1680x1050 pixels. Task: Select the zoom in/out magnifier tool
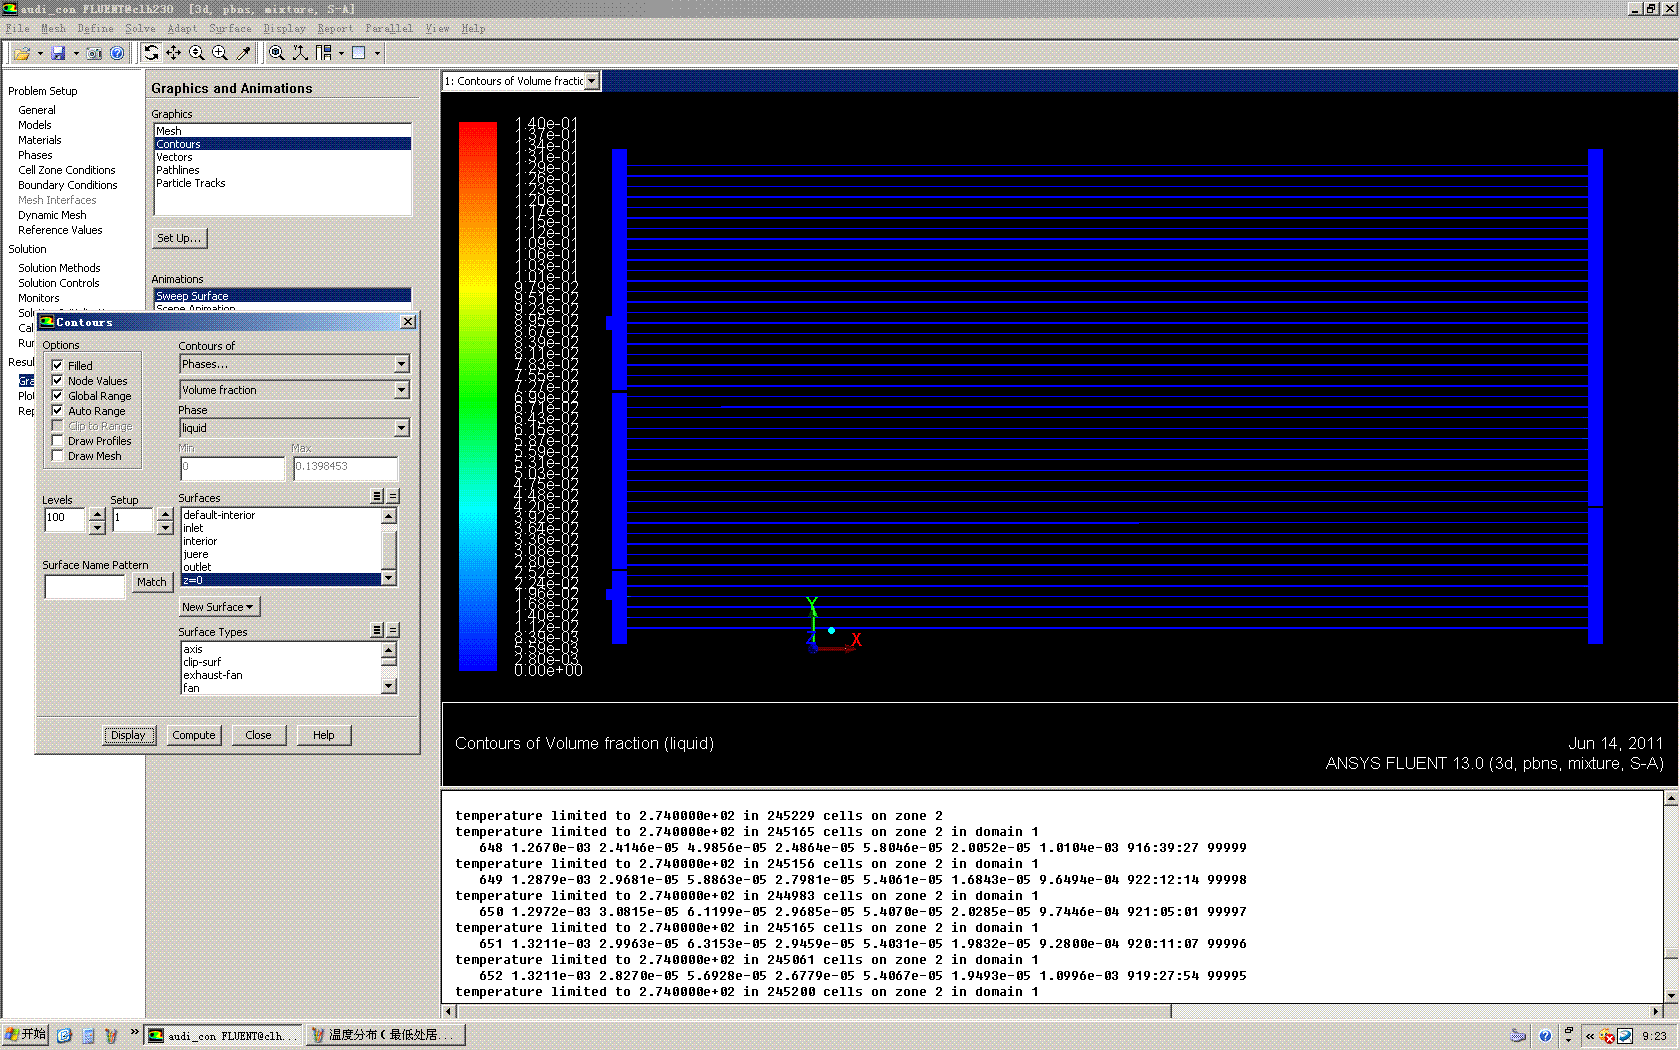coord(197,53)
